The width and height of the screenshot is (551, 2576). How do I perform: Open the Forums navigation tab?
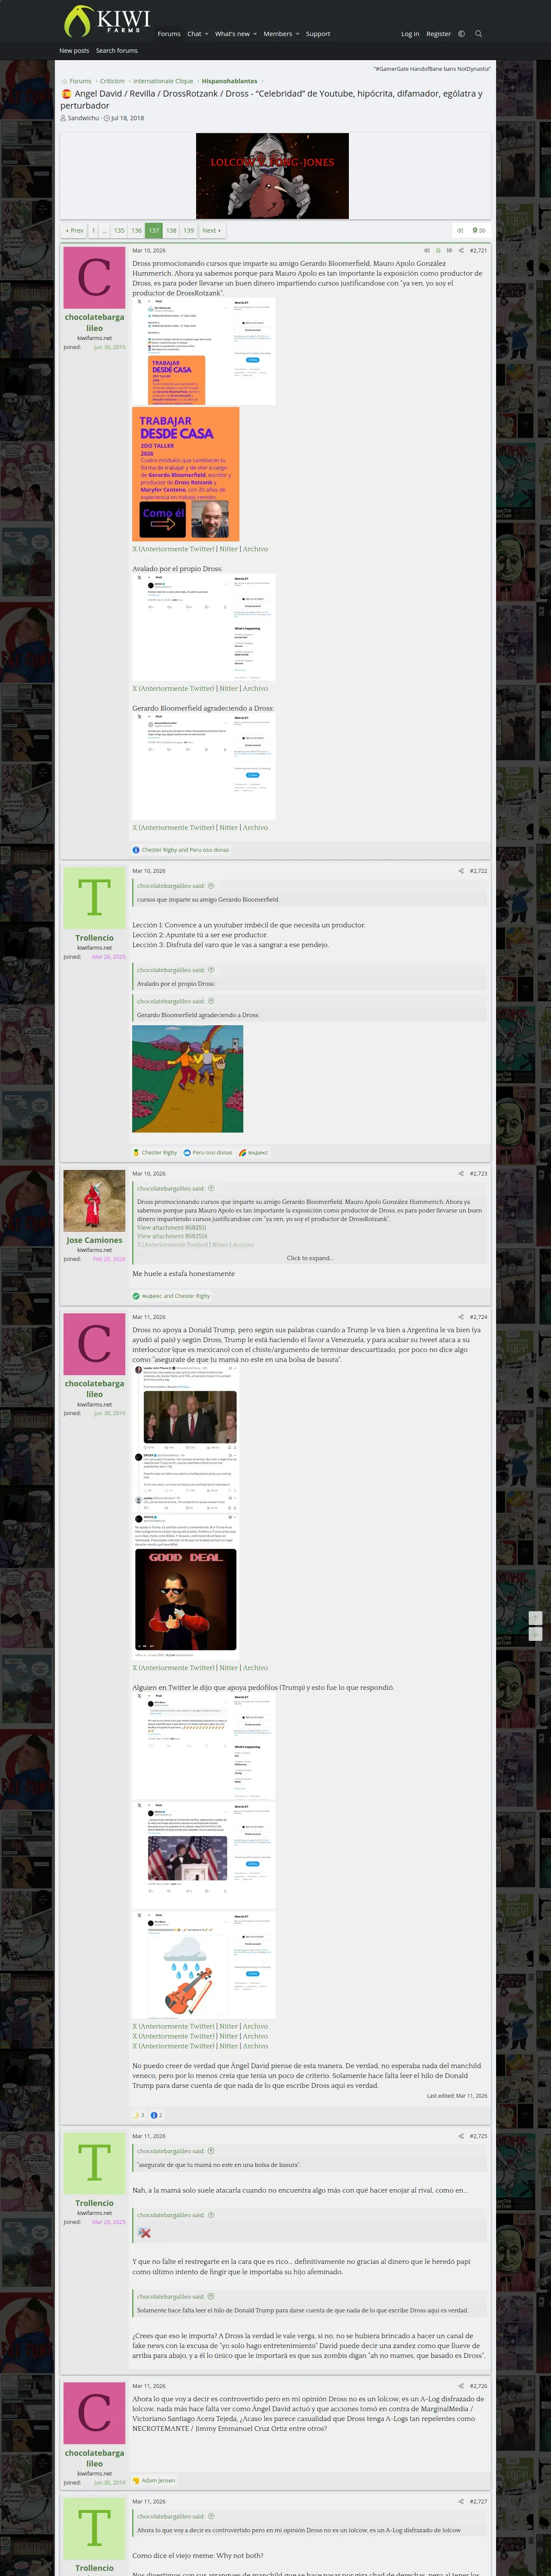[x=169, y=34]
